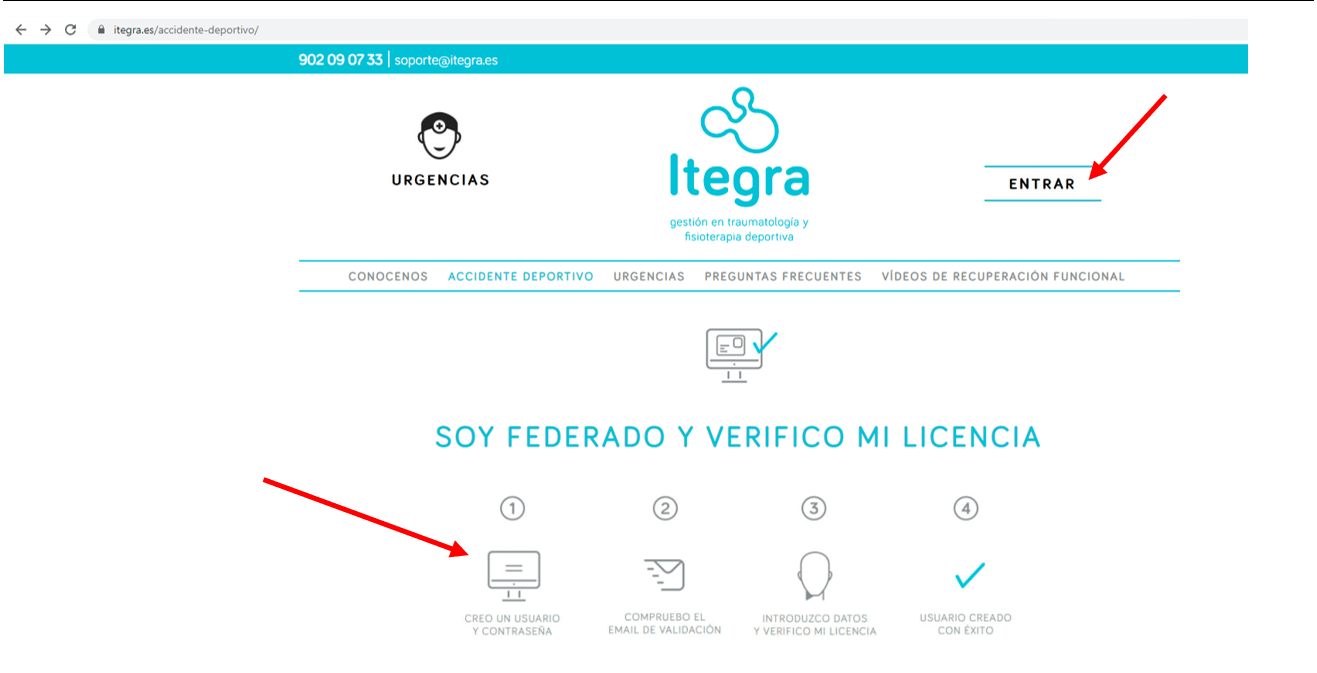The height and width of the screenshot is (673, 1317).
Task: Reload the page with the refresh icon
Action: [x=70, y=30]
